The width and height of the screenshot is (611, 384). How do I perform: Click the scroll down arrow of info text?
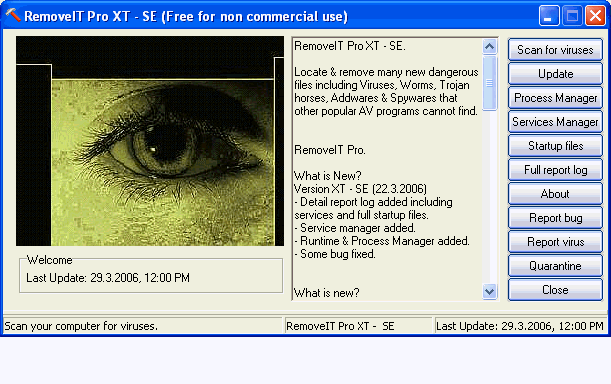coord(489,291)
